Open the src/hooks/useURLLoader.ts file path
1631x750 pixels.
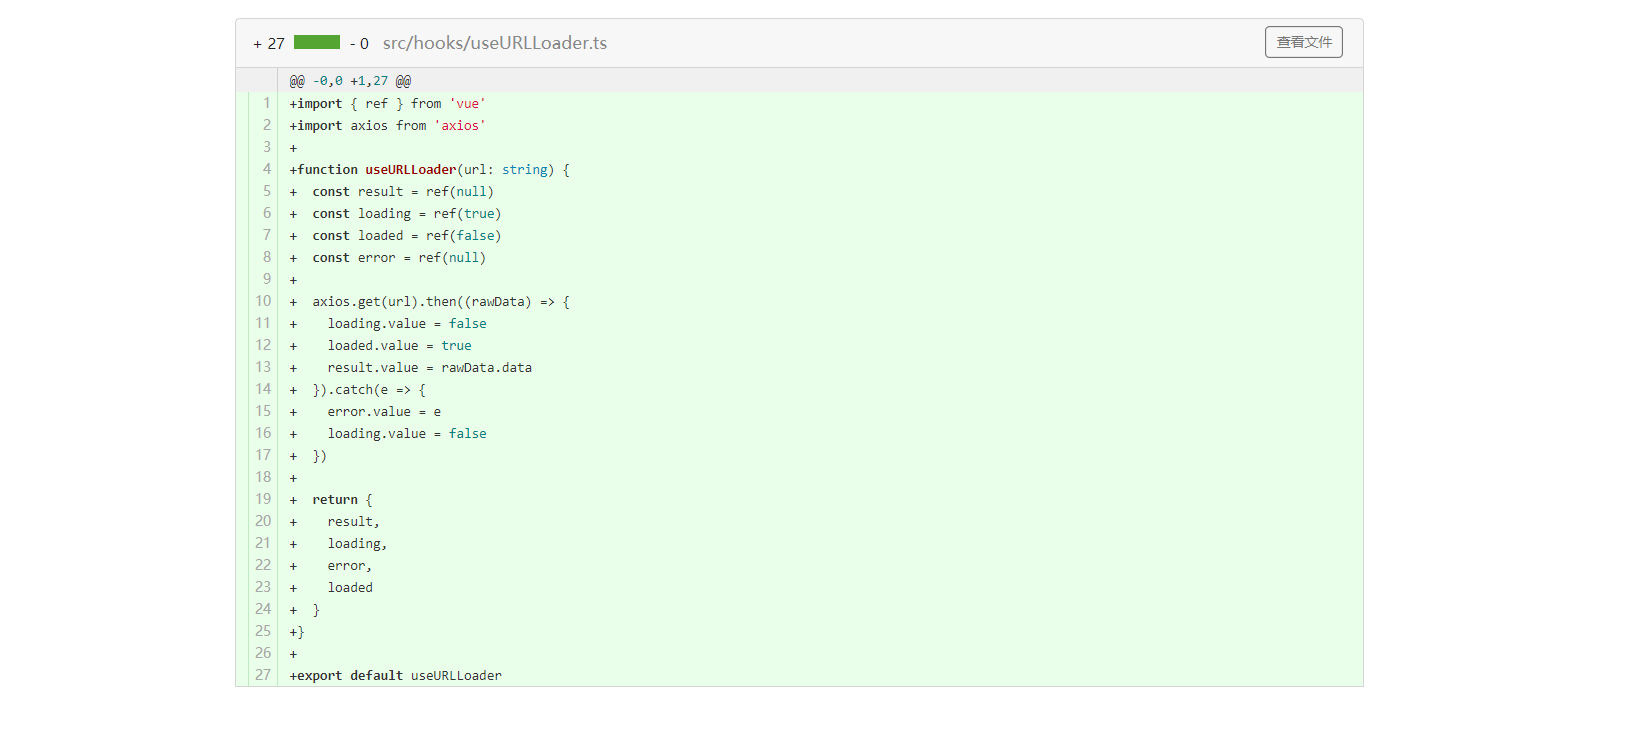click(495, 43)
